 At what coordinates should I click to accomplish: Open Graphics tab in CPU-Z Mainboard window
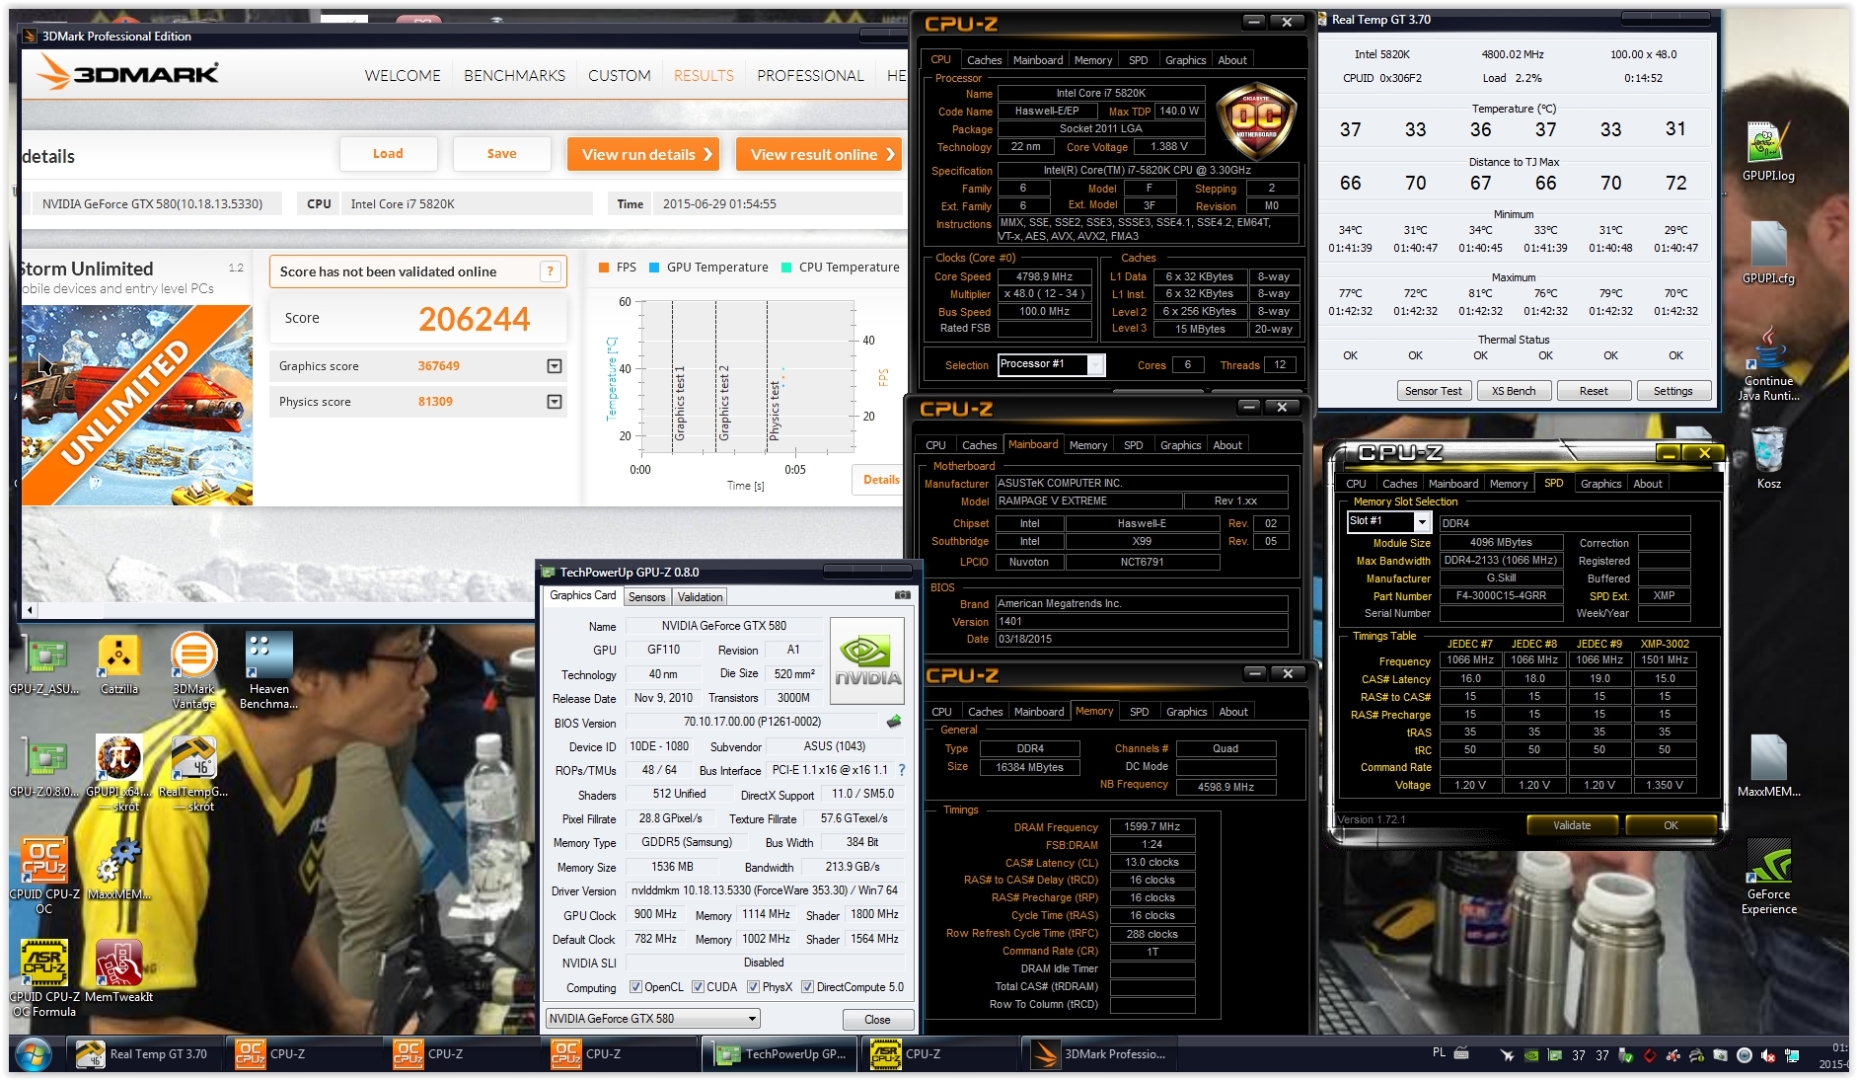coord(1180,445)
